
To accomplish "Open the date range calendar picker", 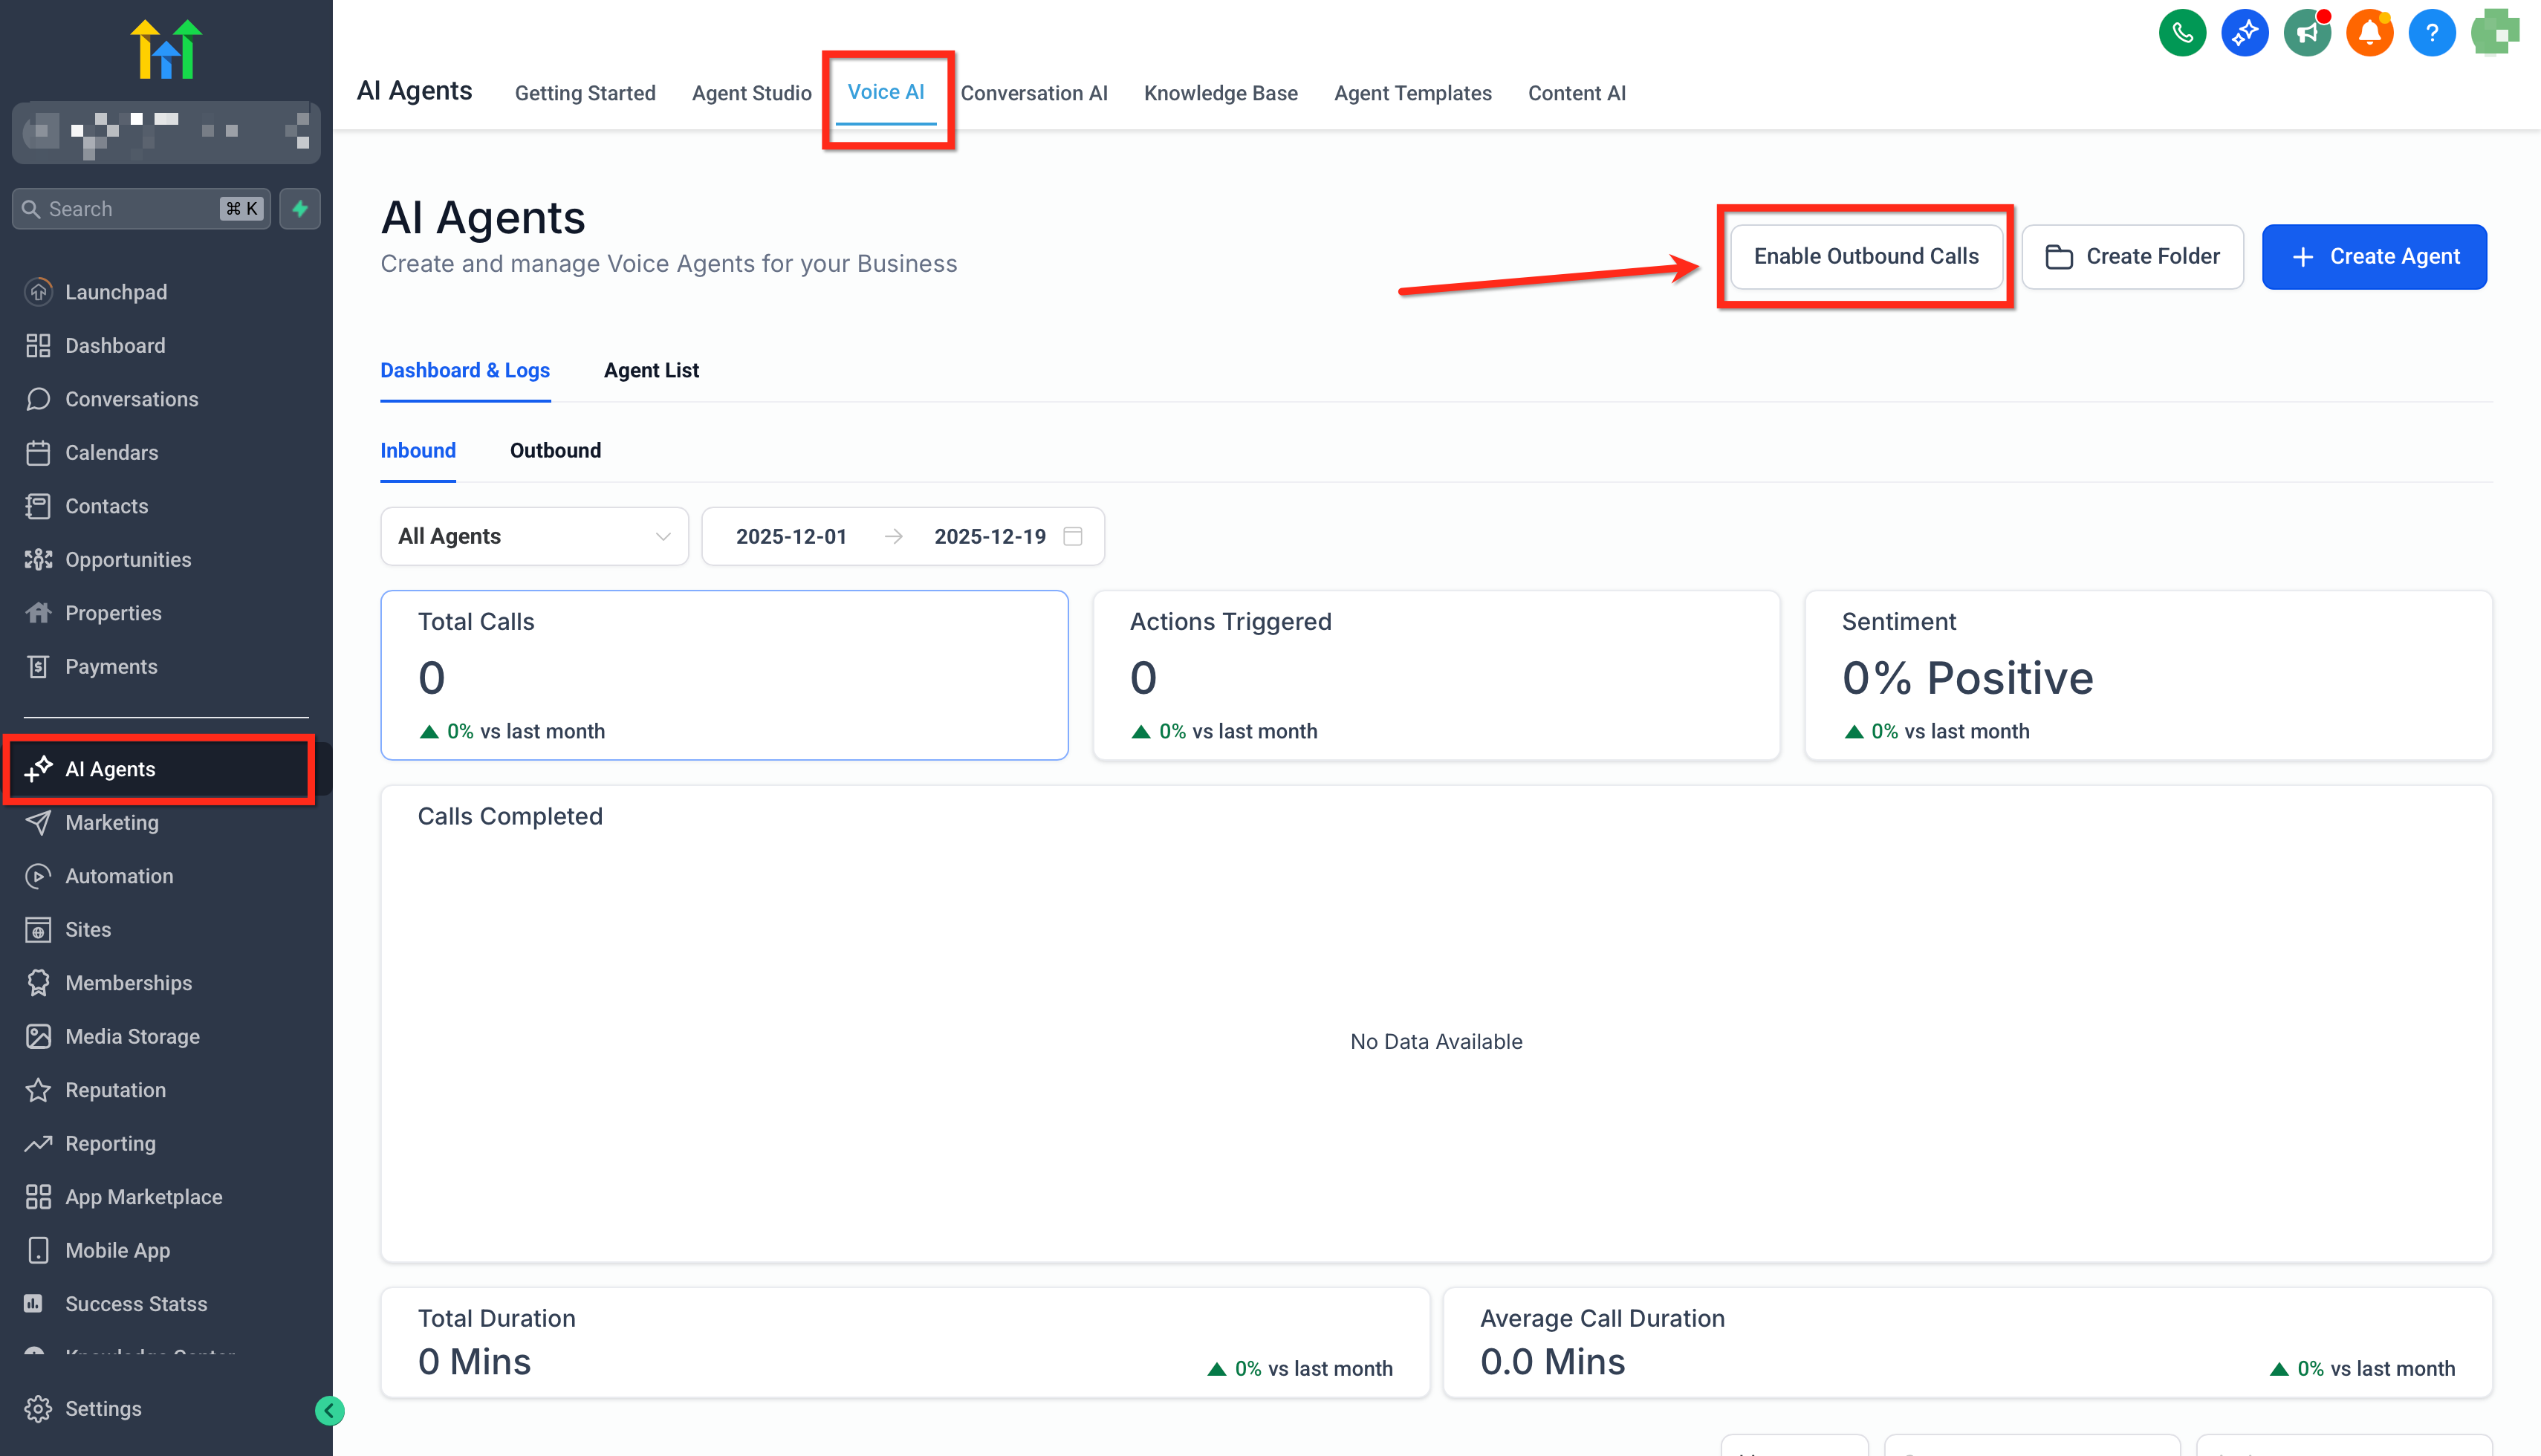I will 1072,536.
